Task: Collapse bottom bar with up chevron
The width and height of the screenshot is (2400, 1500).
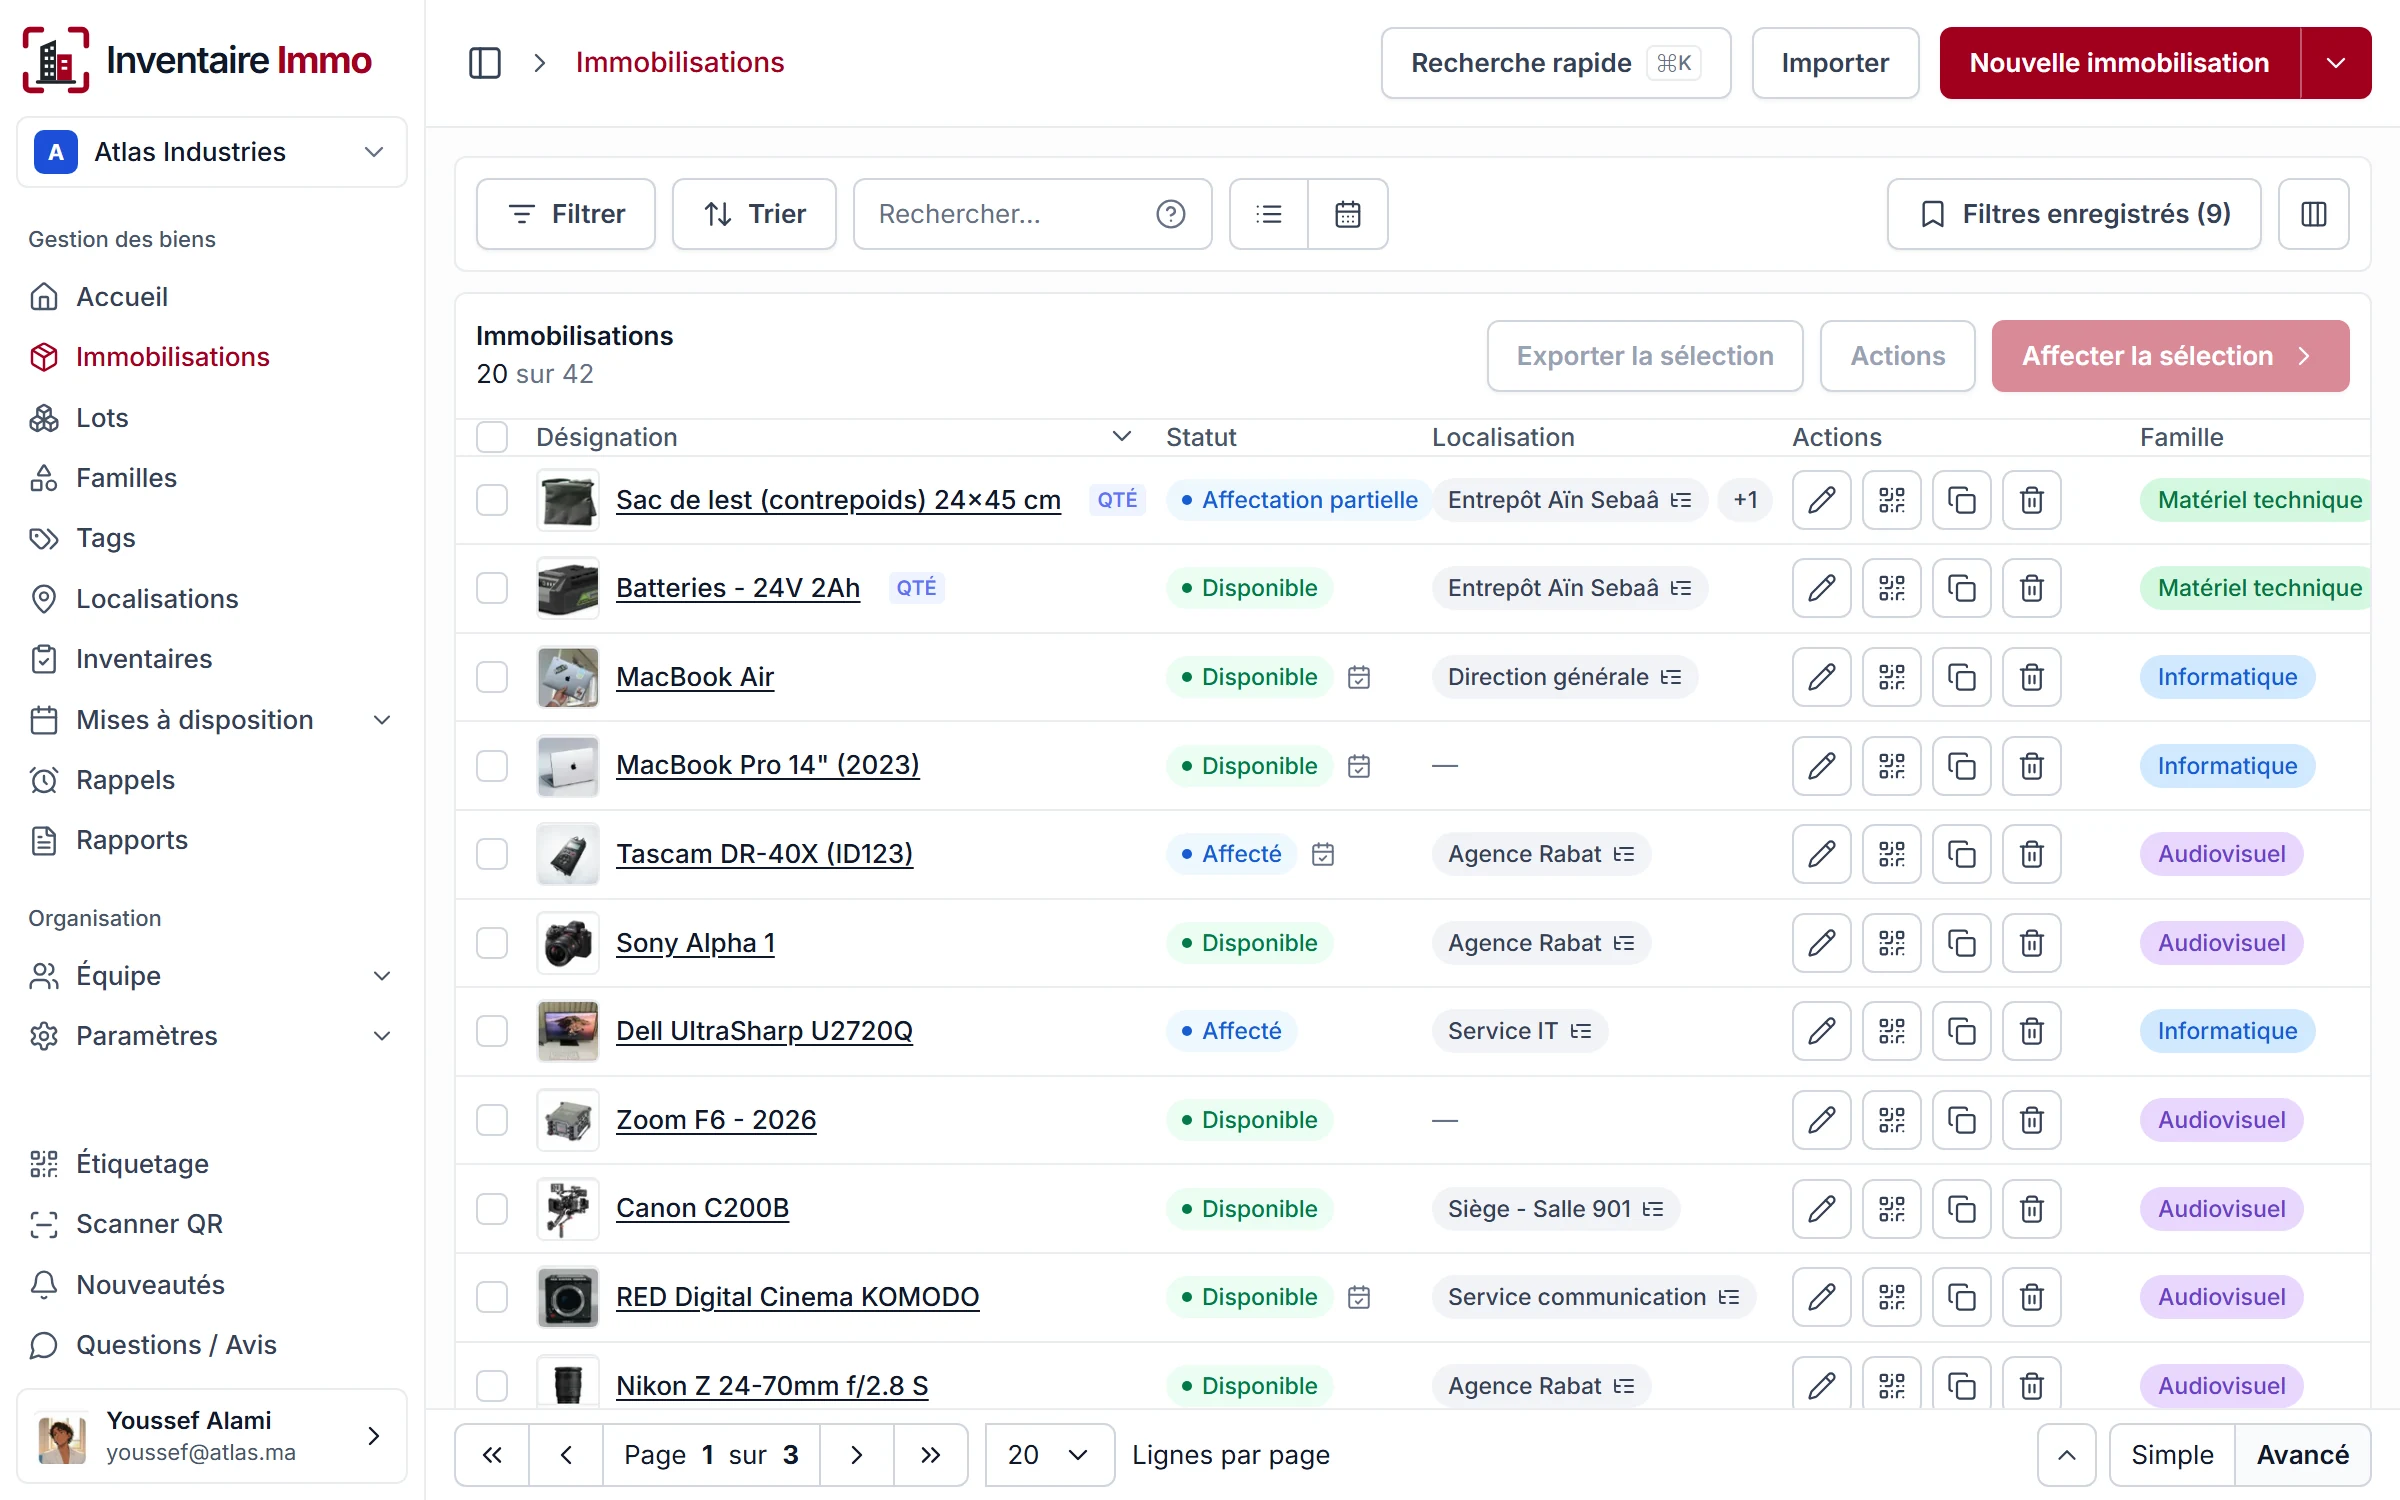Action: click(2066, 1455)
